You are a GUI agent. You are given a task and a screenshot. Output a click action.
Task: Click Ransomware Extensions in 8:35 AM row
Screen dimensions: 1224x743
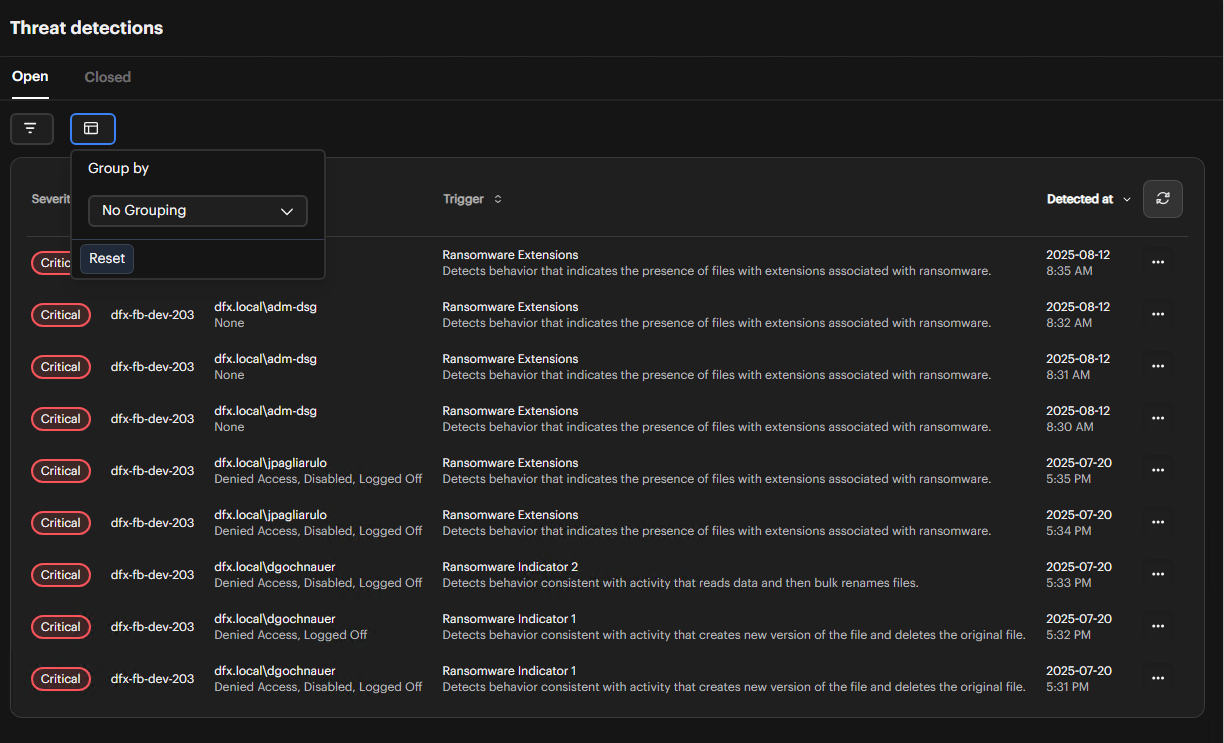pyautogui.click(x=510, y=255)
